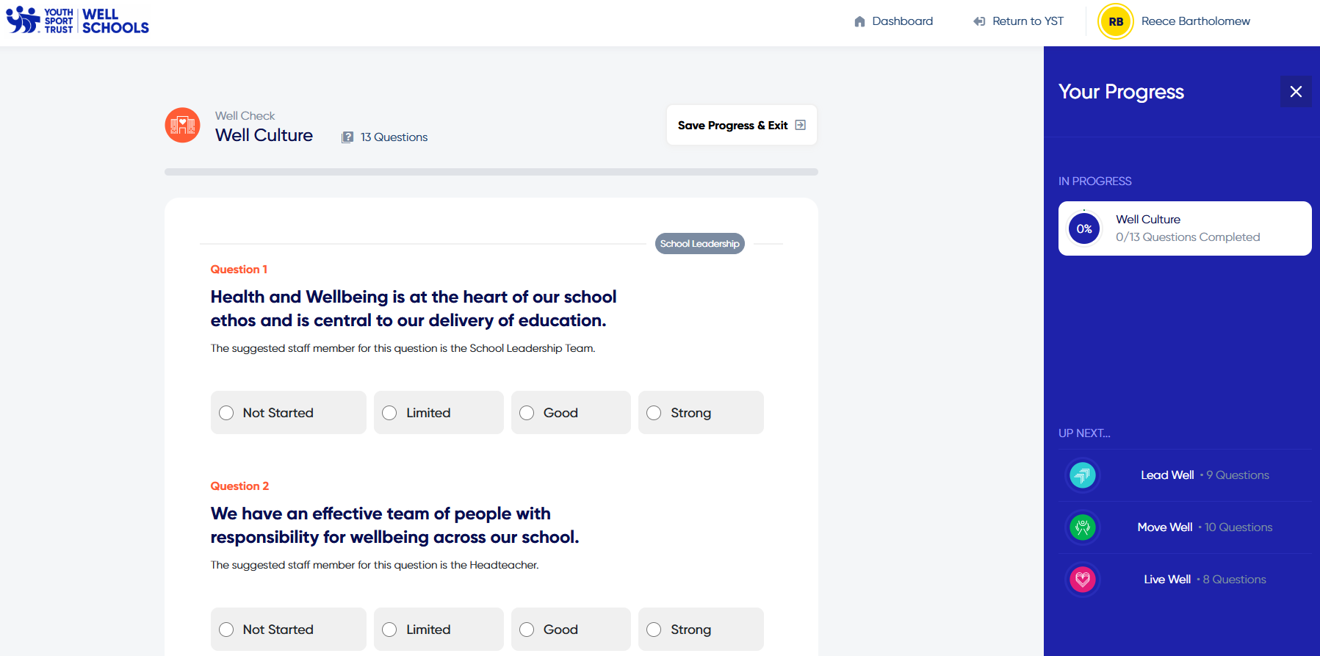Expand the Live Well 8 questions section
Image resolution: width=1320 pixels, height=656 pixels.
(x=1184, y=579)
